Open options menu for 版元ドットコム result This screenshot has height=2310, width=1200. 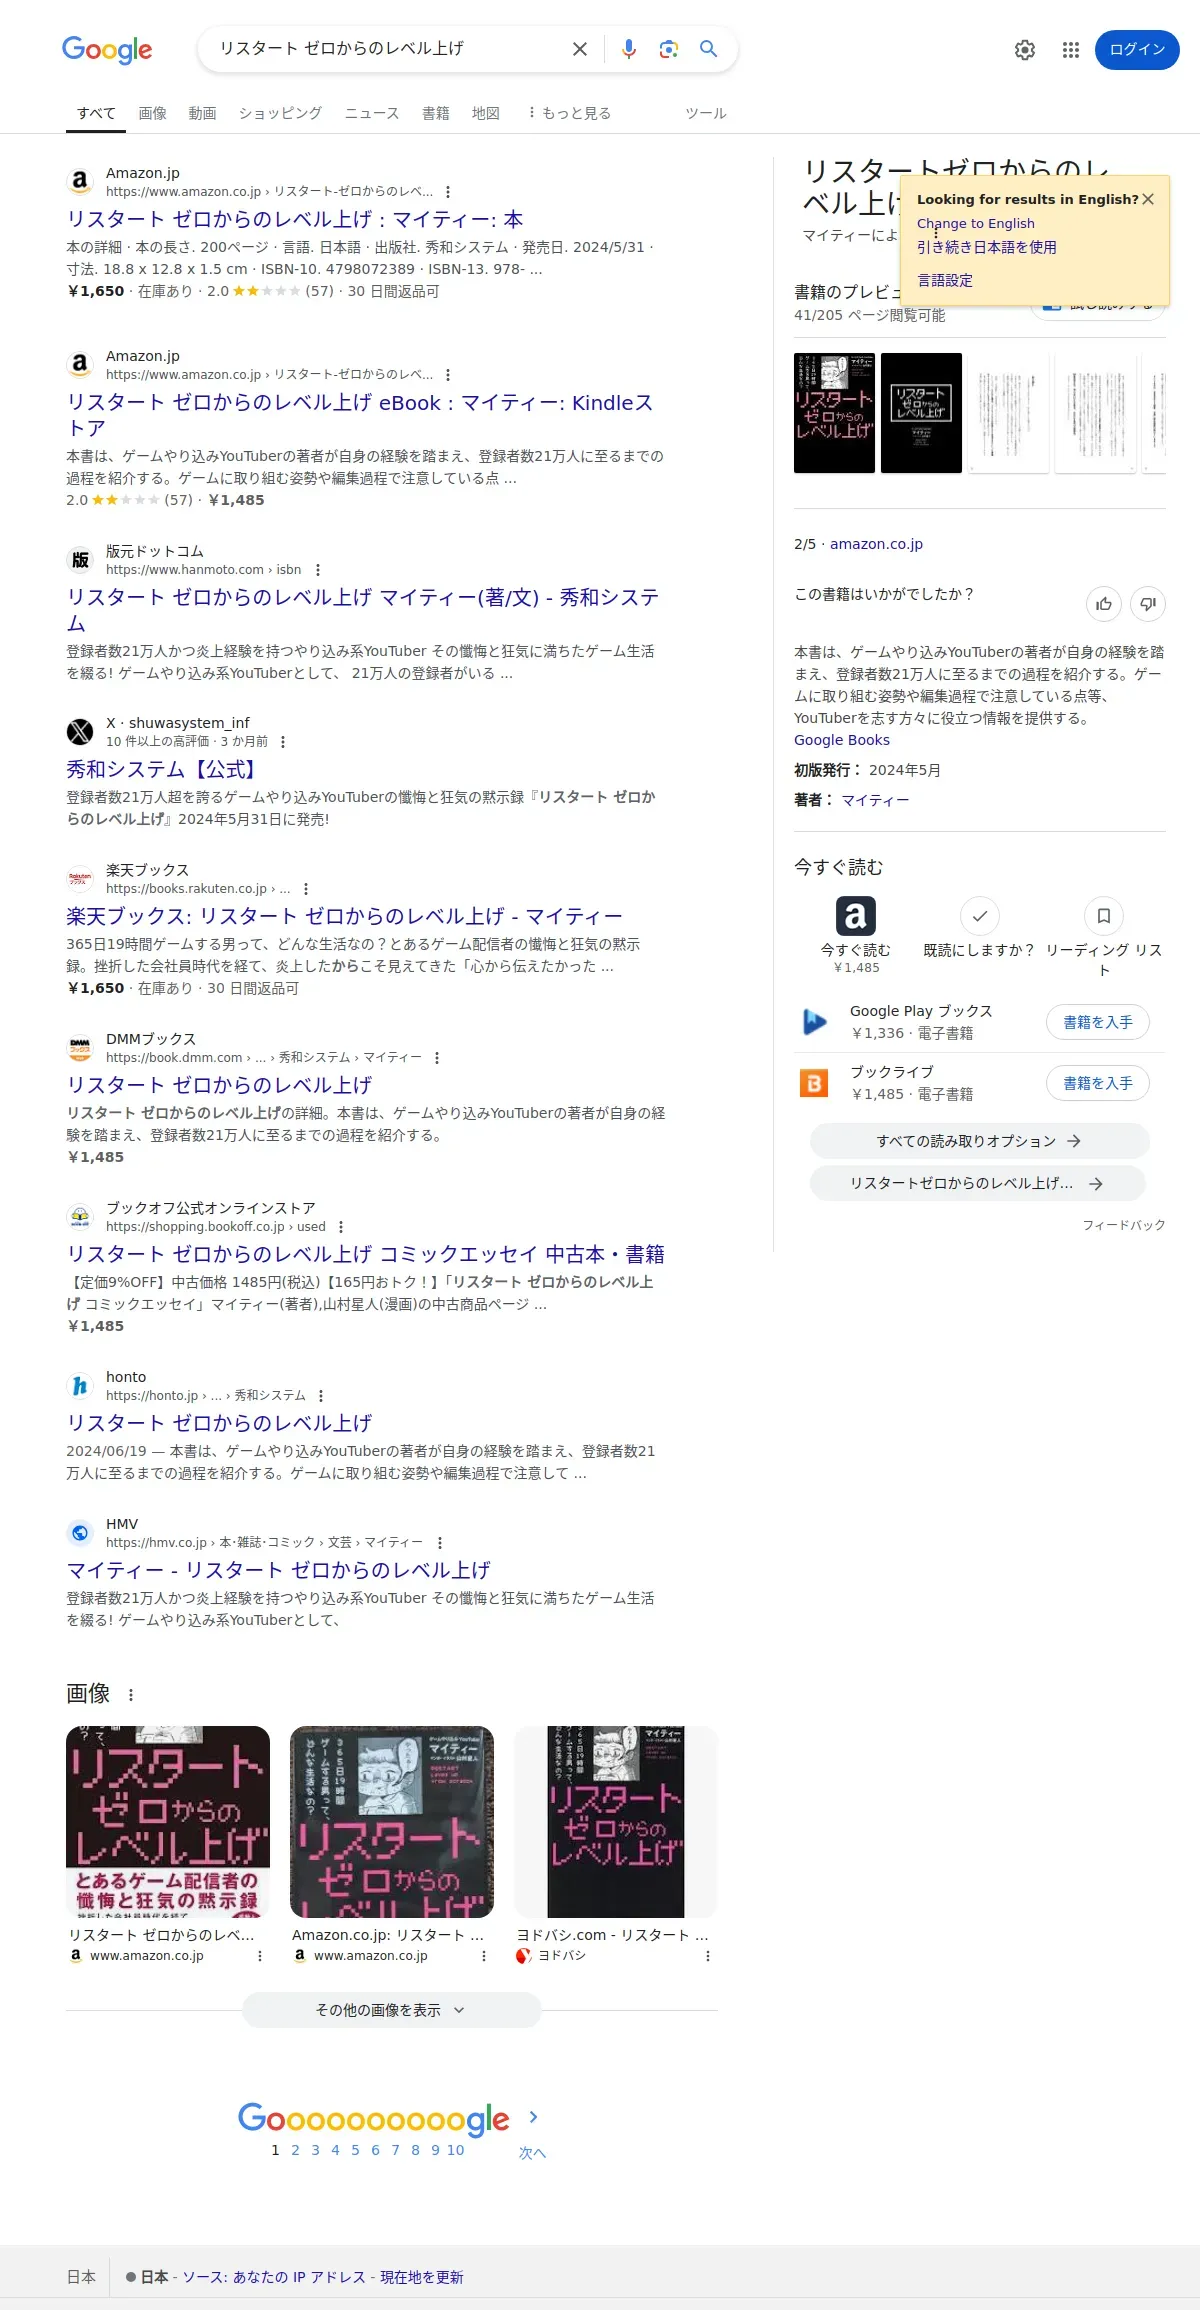tap(318, 570)
